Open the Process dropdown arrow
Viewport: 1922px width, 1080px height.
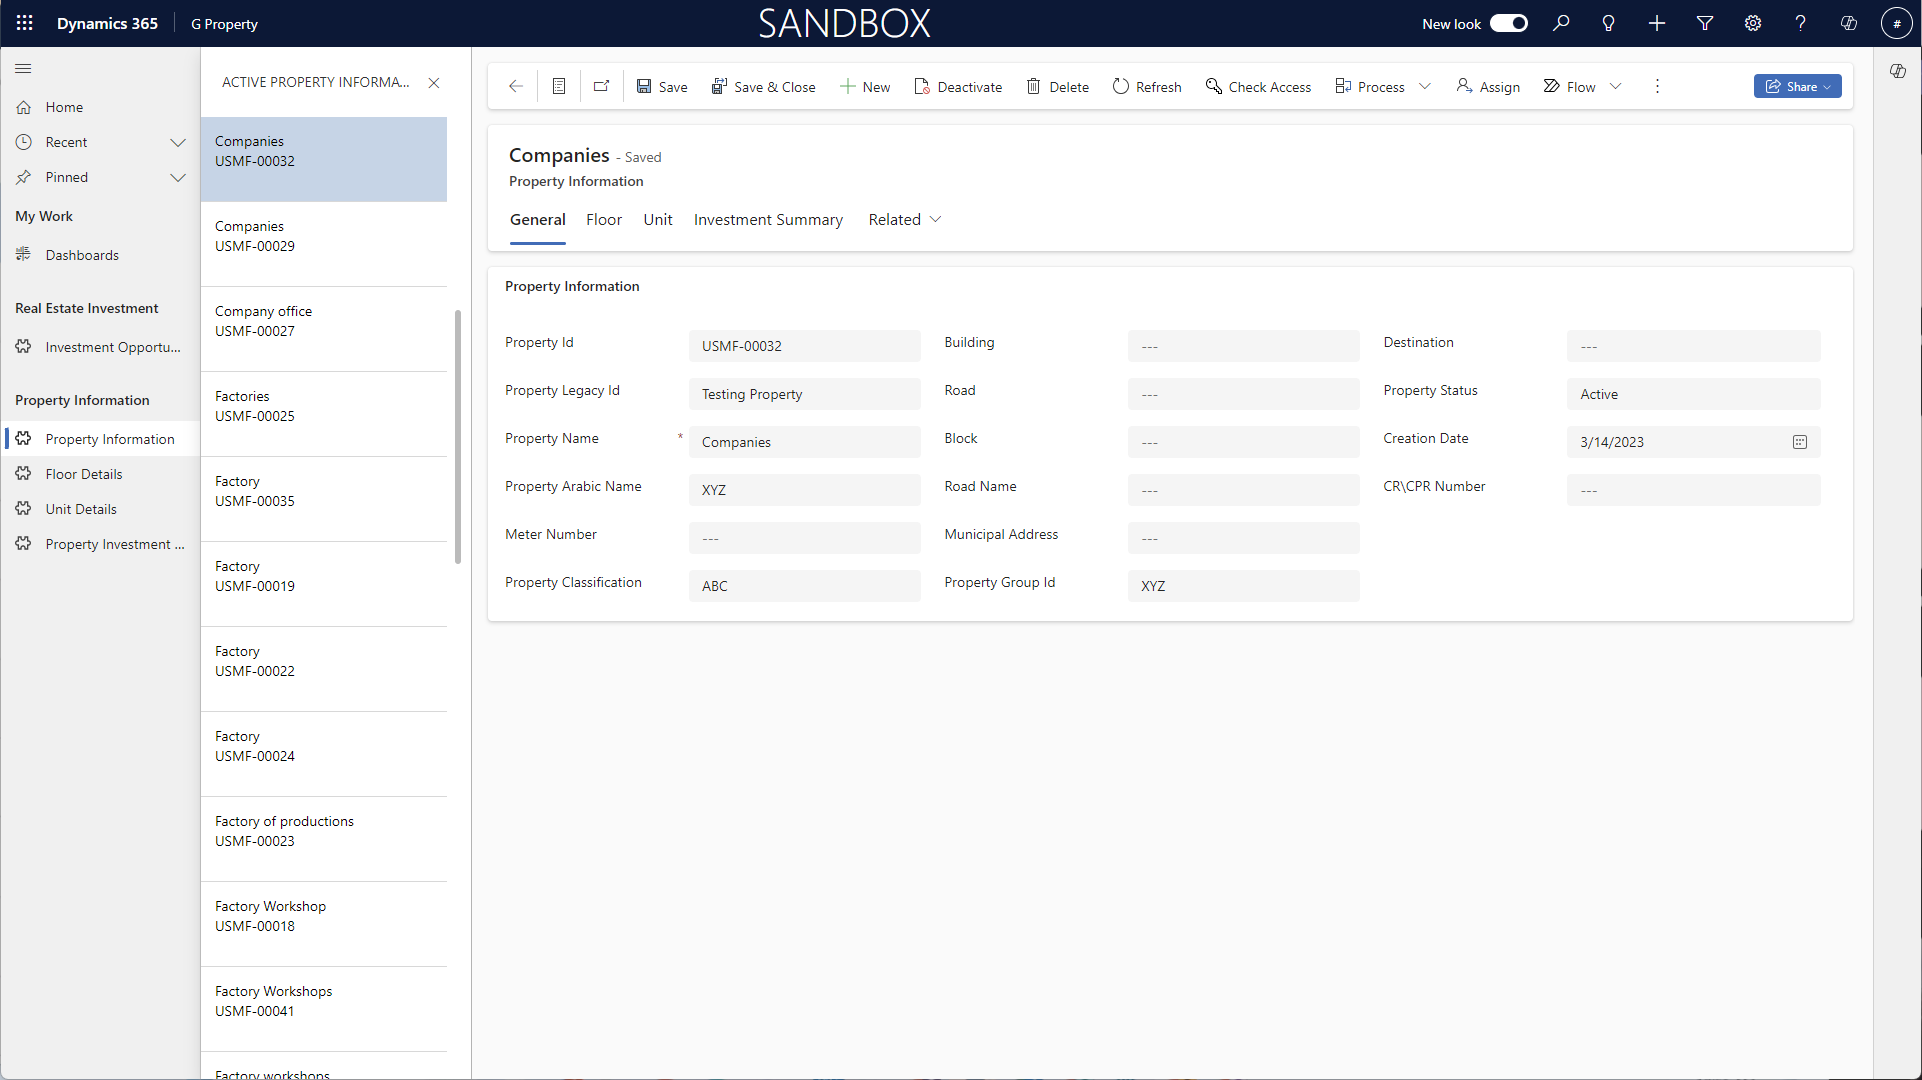(x=1425, y=87)
